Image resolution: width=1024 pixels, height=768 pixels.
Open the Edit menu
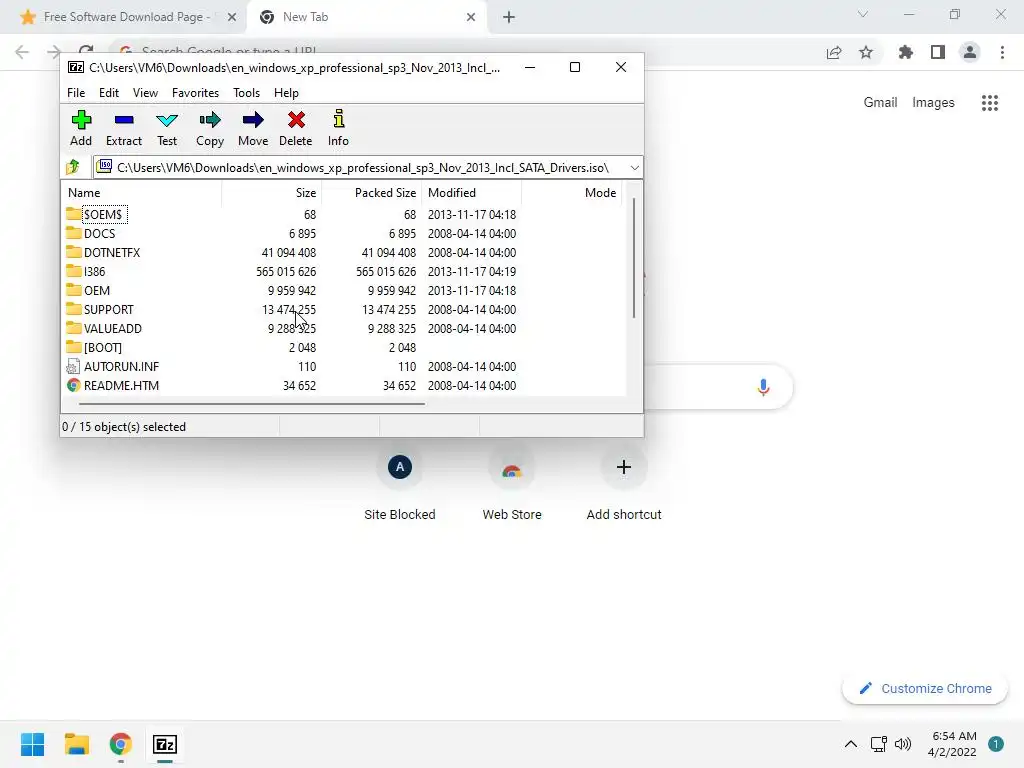click(x=108, y=93)
